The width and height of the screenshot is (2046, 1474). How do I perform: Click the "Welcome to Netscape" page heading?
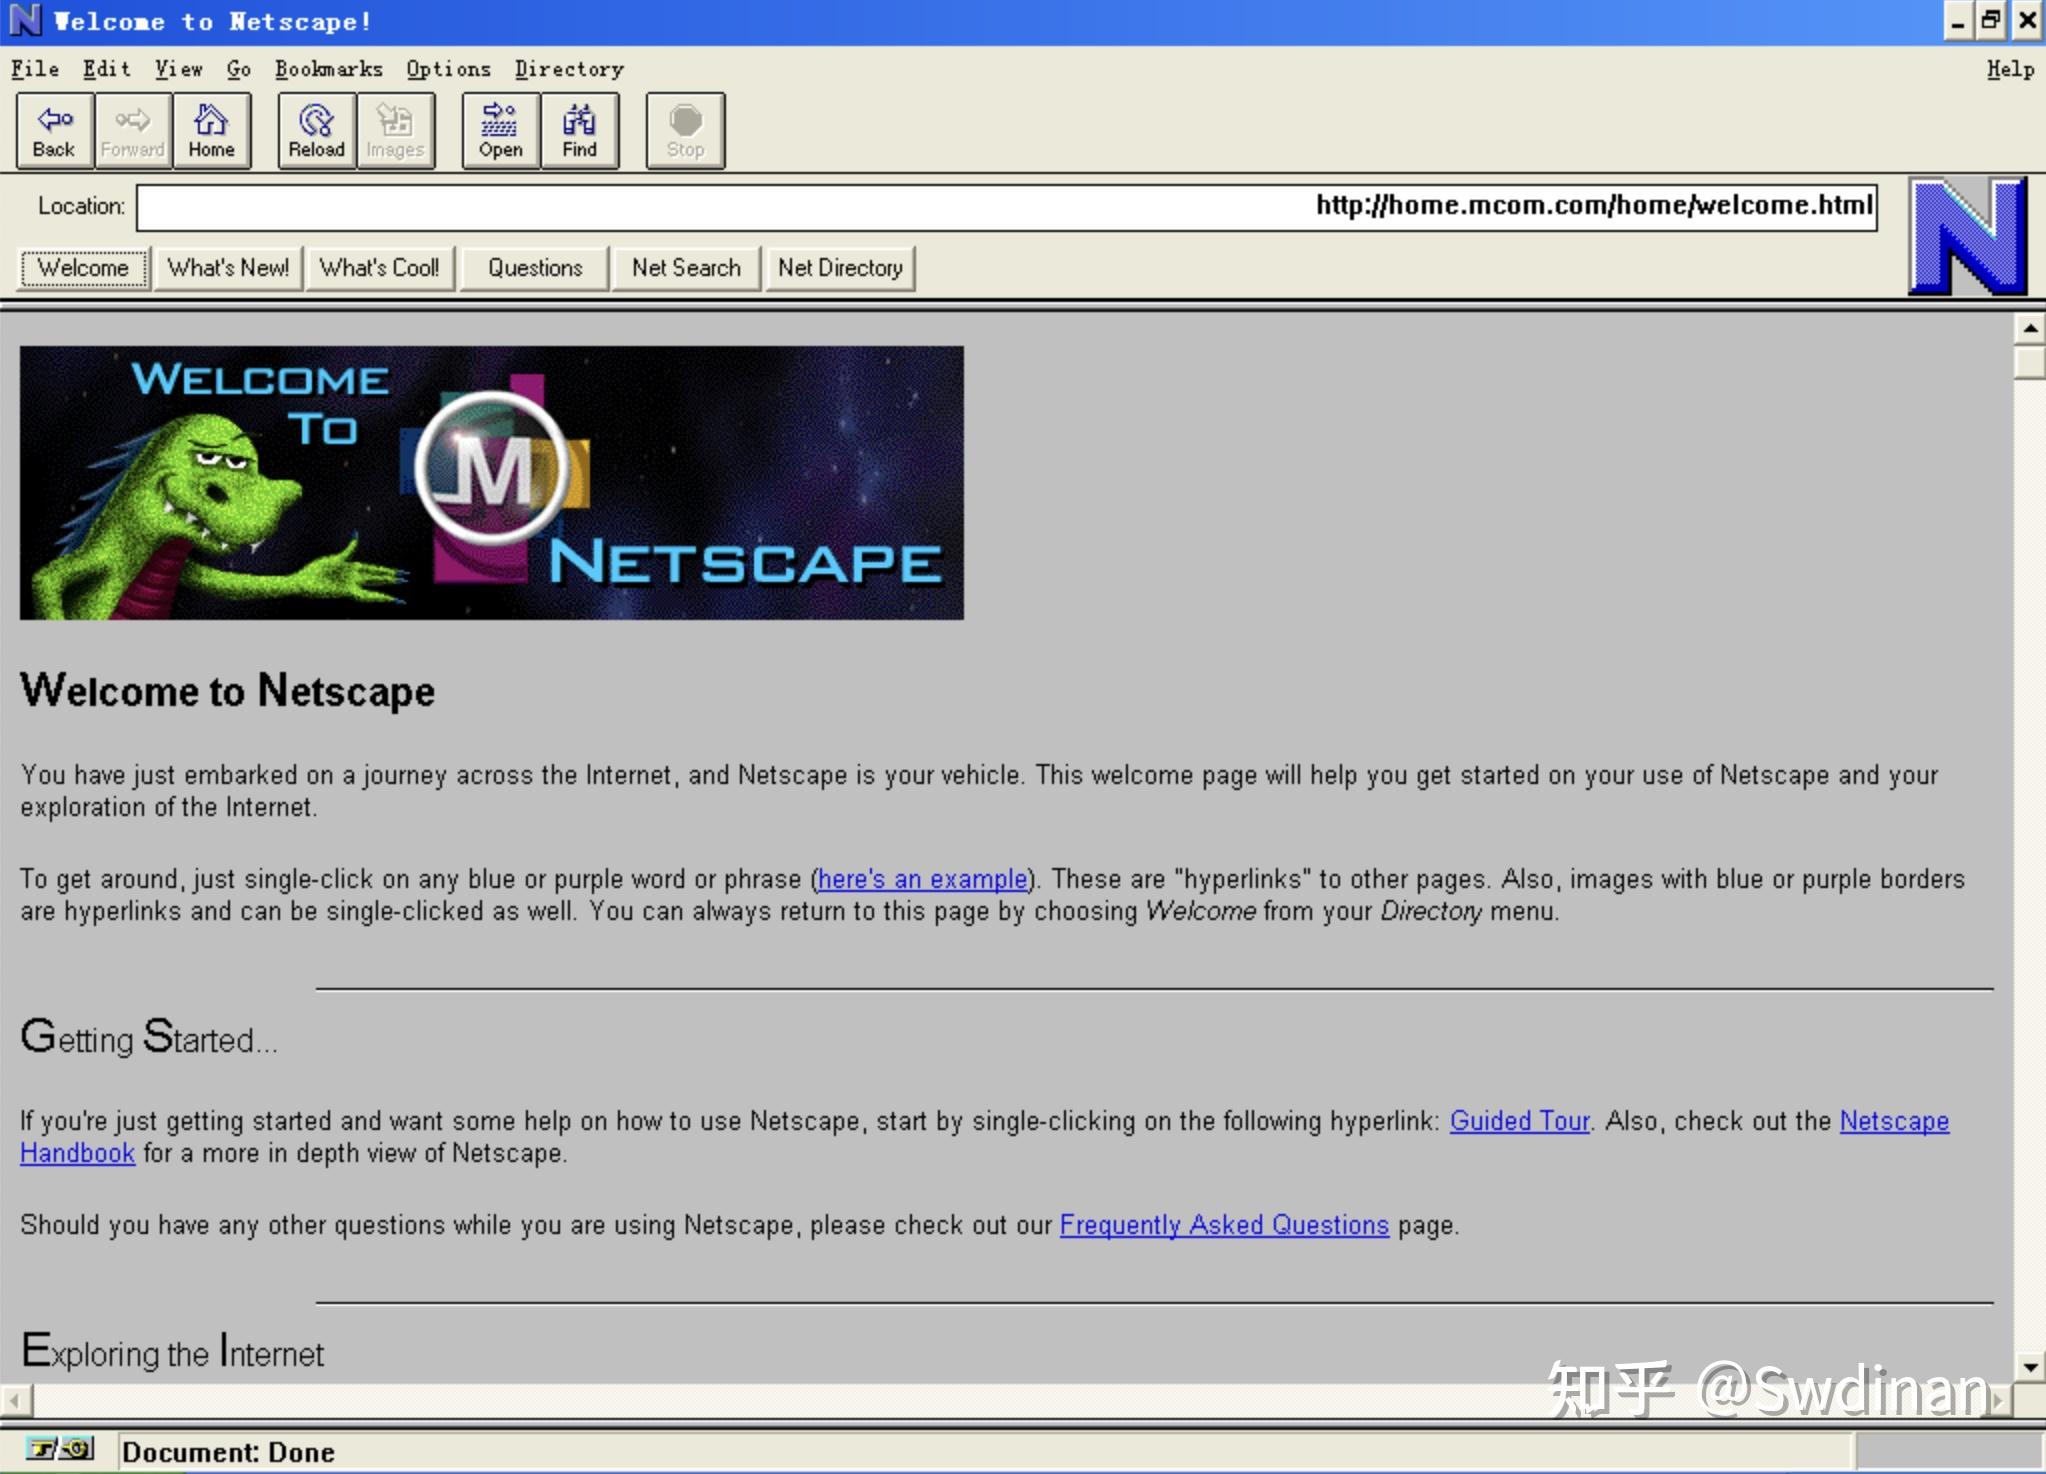click(x=228, y=691)
